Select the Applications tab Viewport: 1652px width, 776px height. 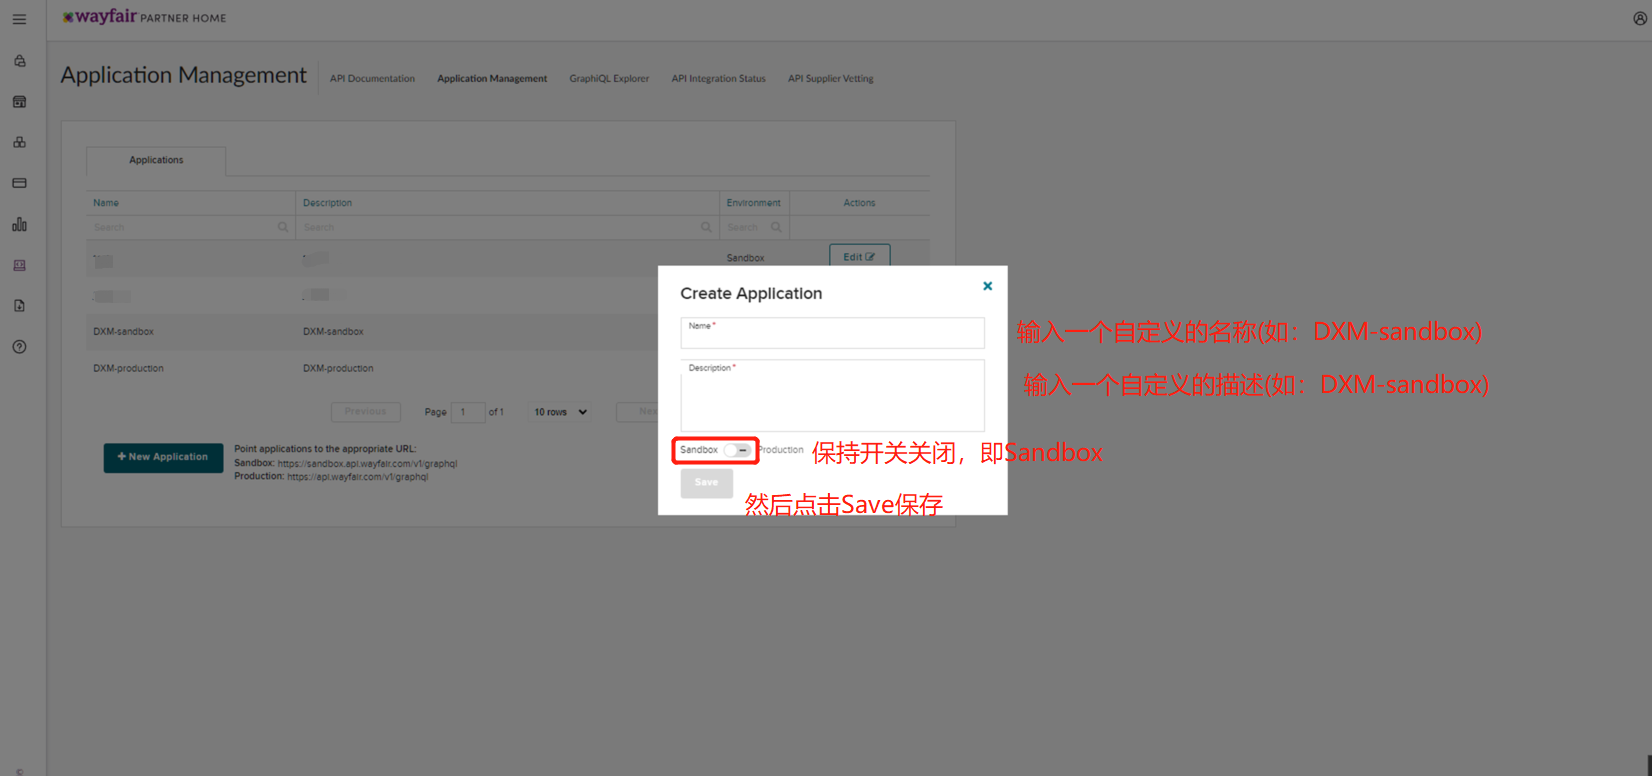(x=156, y=160)
